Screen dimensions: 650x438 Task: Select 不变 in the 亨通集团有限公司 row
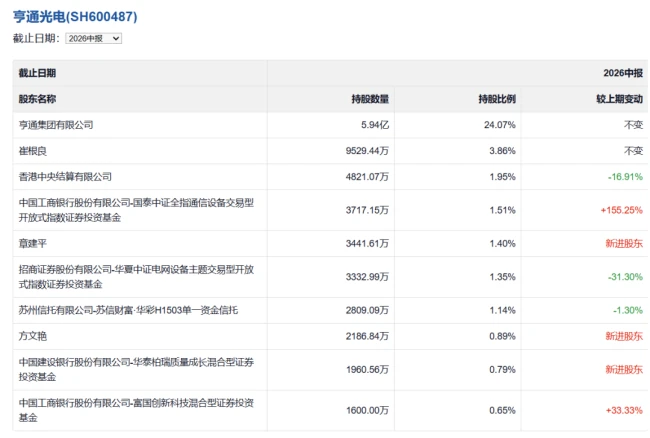[x=634, y=125]
